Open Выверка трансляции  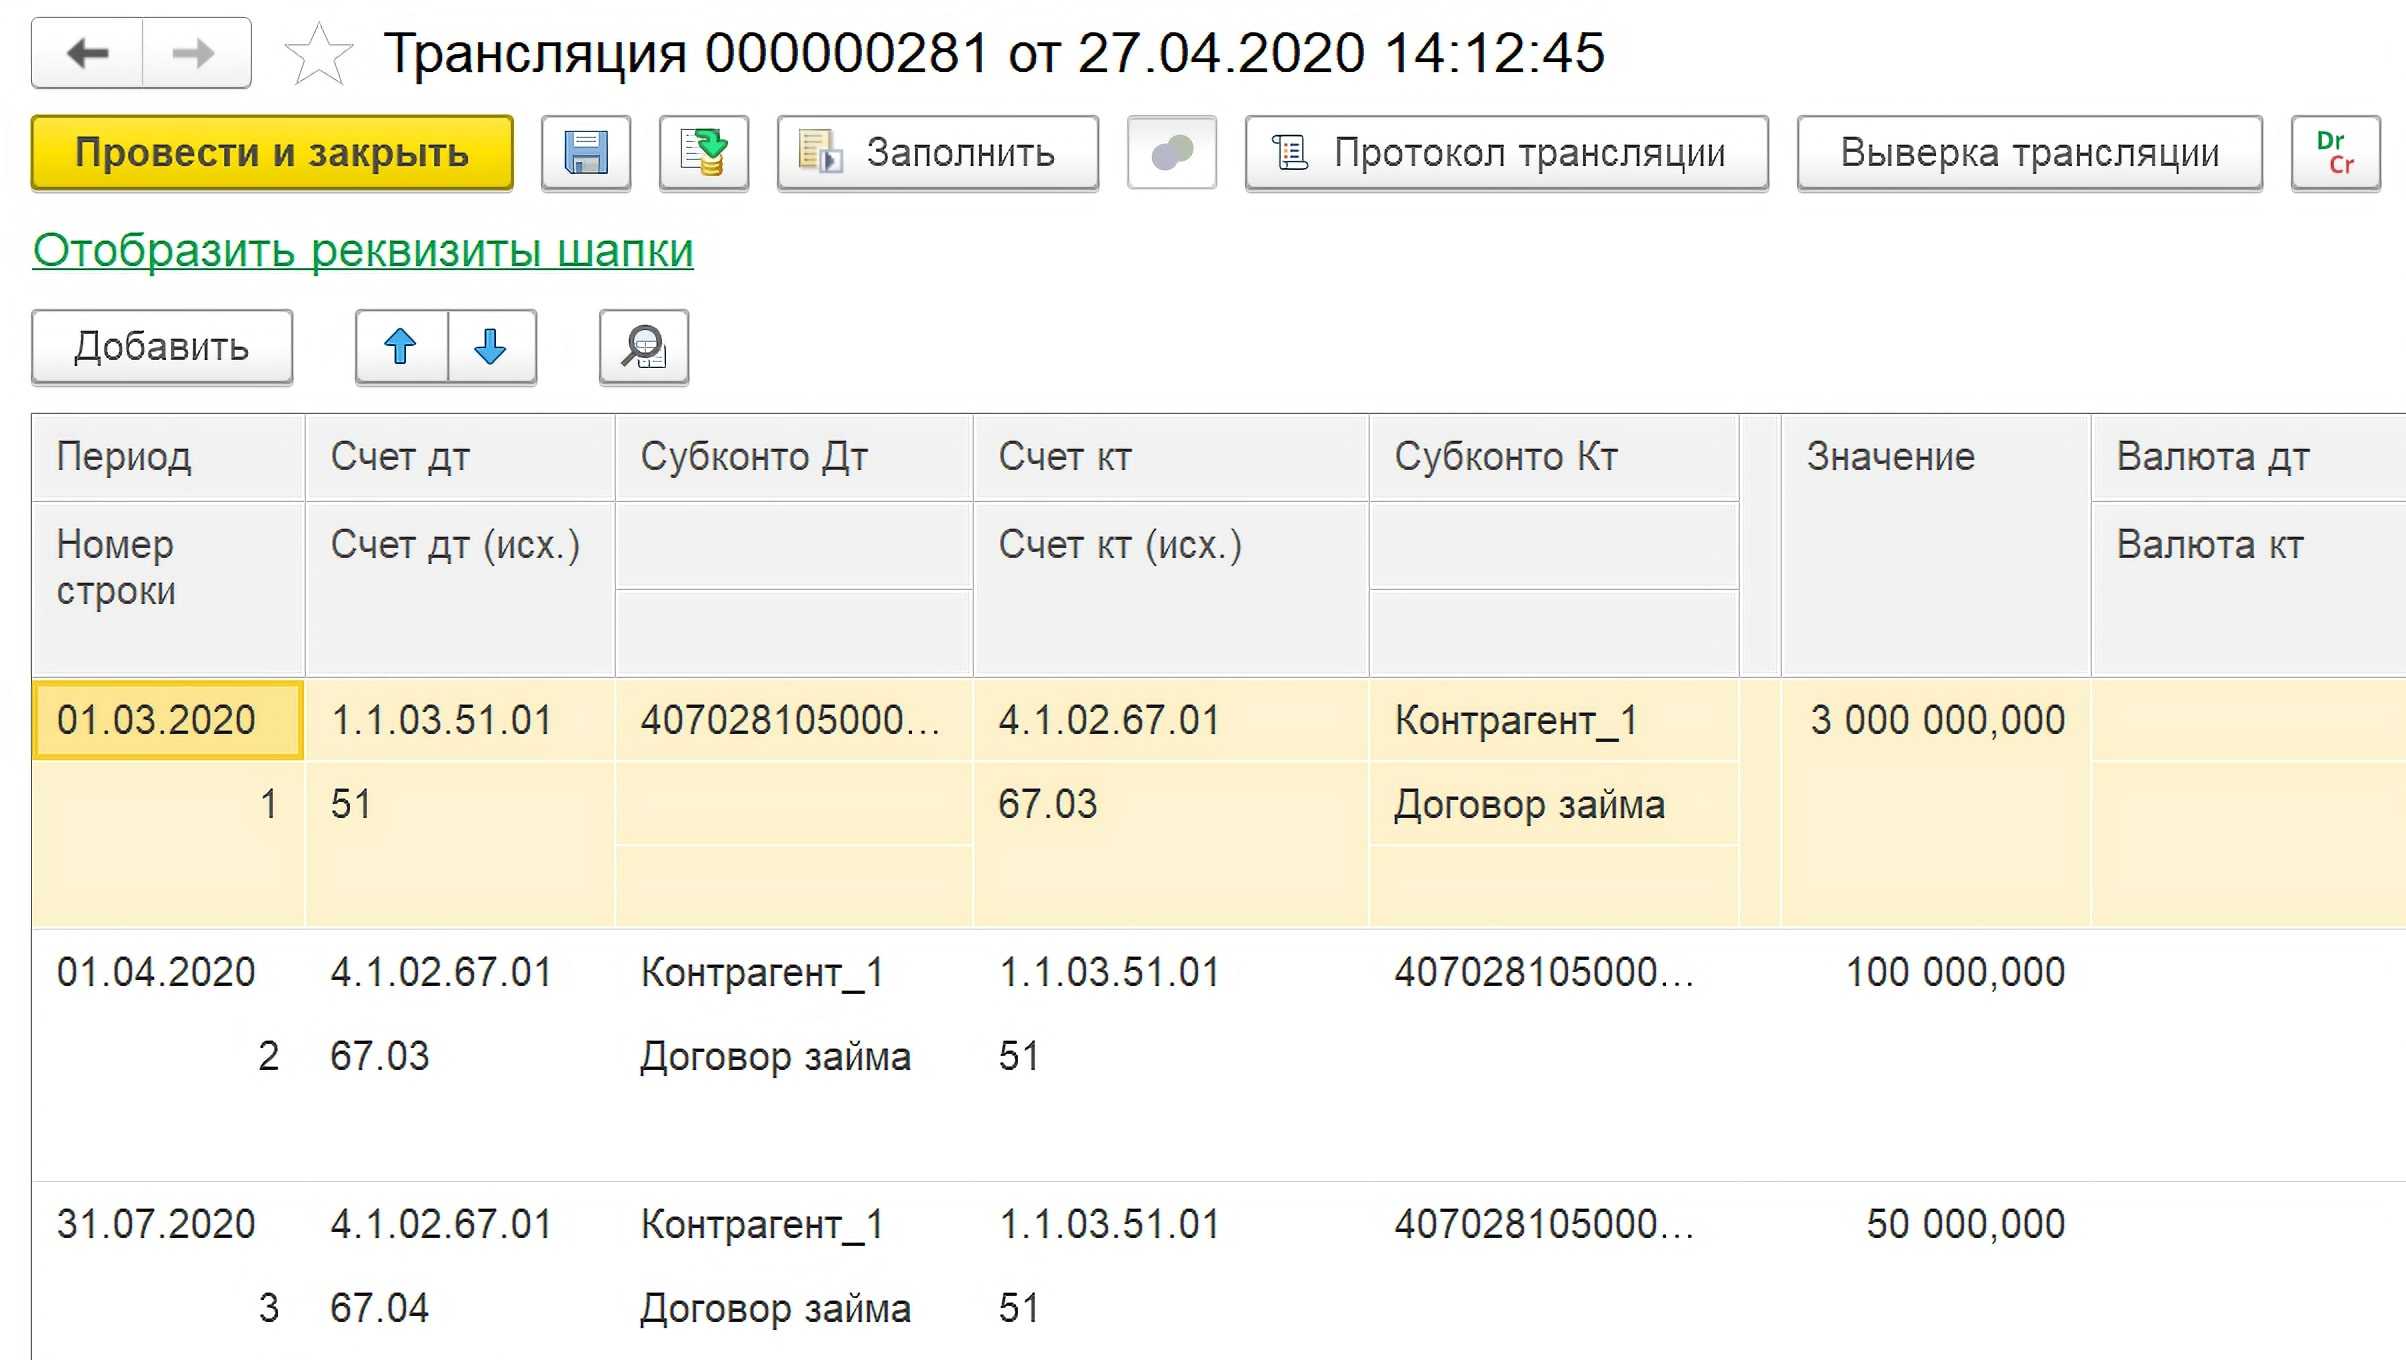2030,153
